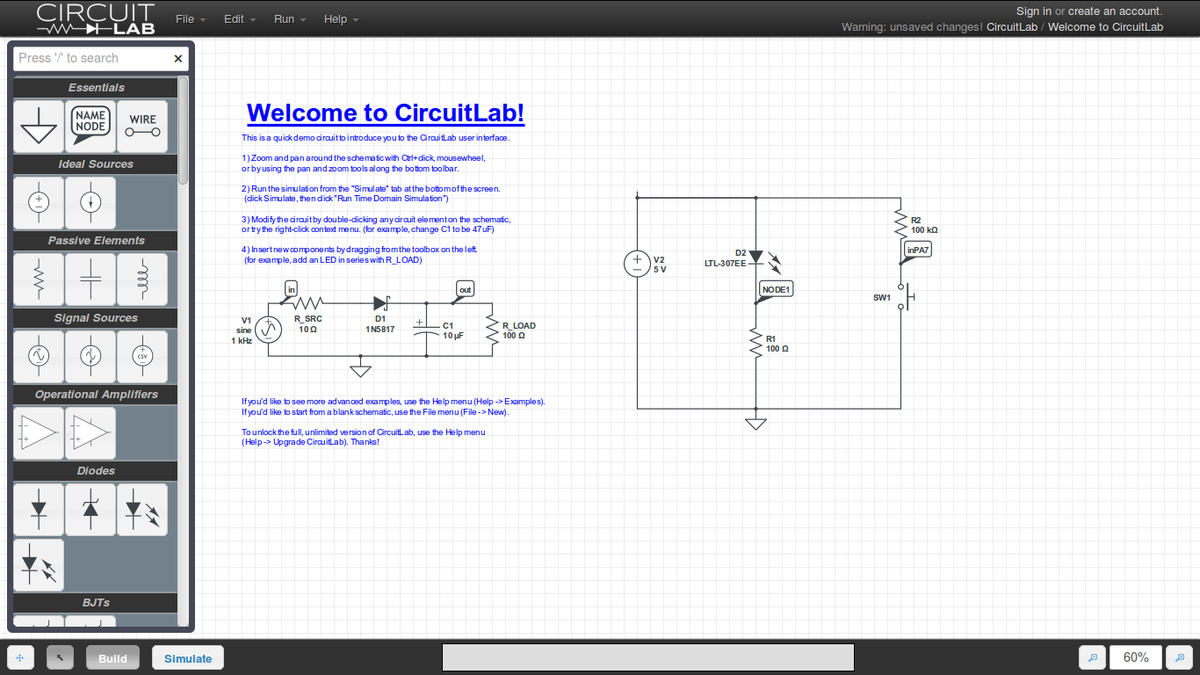Screen dimensions: 1200x675
Task: Toggle the pointer selection tool
Action: coord(61,658)
